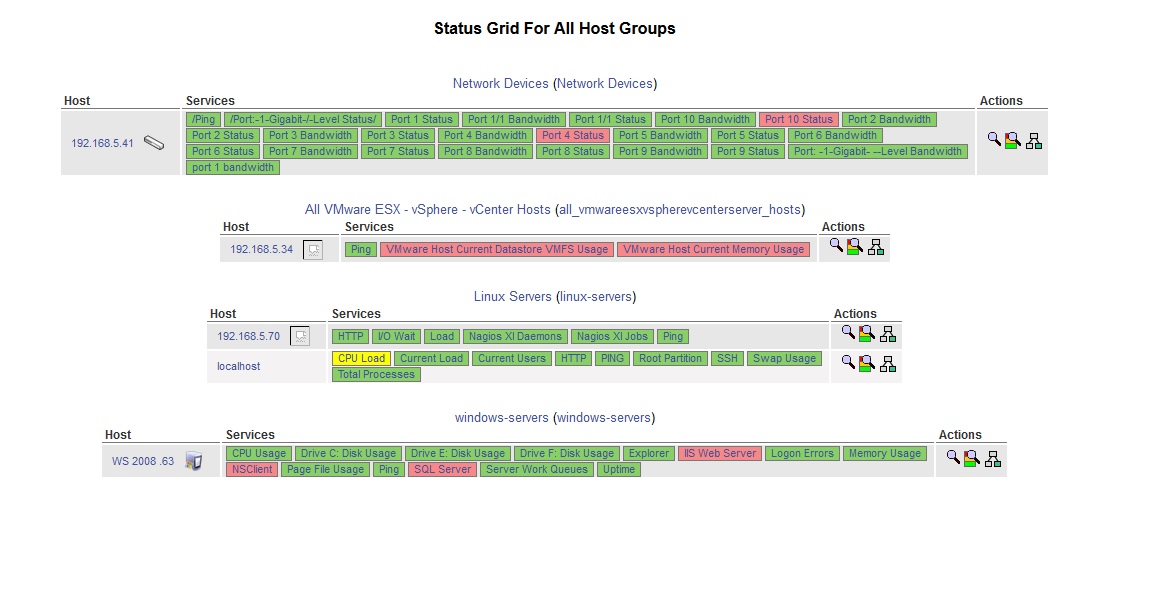Click the Windows server icon beside WS 2008 .63

click(194, 461)
